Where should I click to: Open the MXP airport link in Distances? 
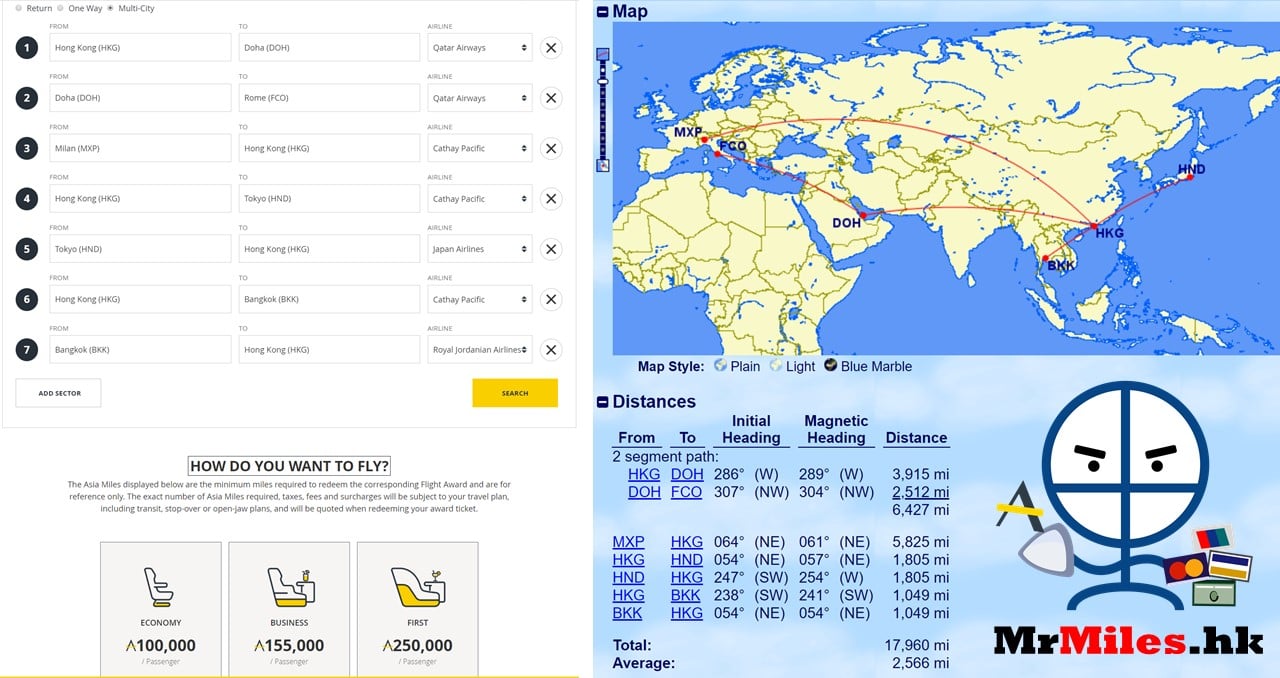tap(629, 542)
